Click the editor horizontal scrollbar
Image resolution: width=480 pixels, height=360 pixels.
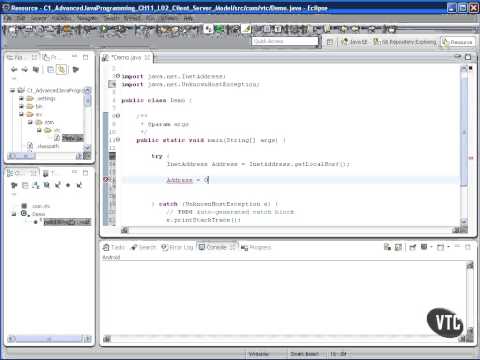coord(290,230)
